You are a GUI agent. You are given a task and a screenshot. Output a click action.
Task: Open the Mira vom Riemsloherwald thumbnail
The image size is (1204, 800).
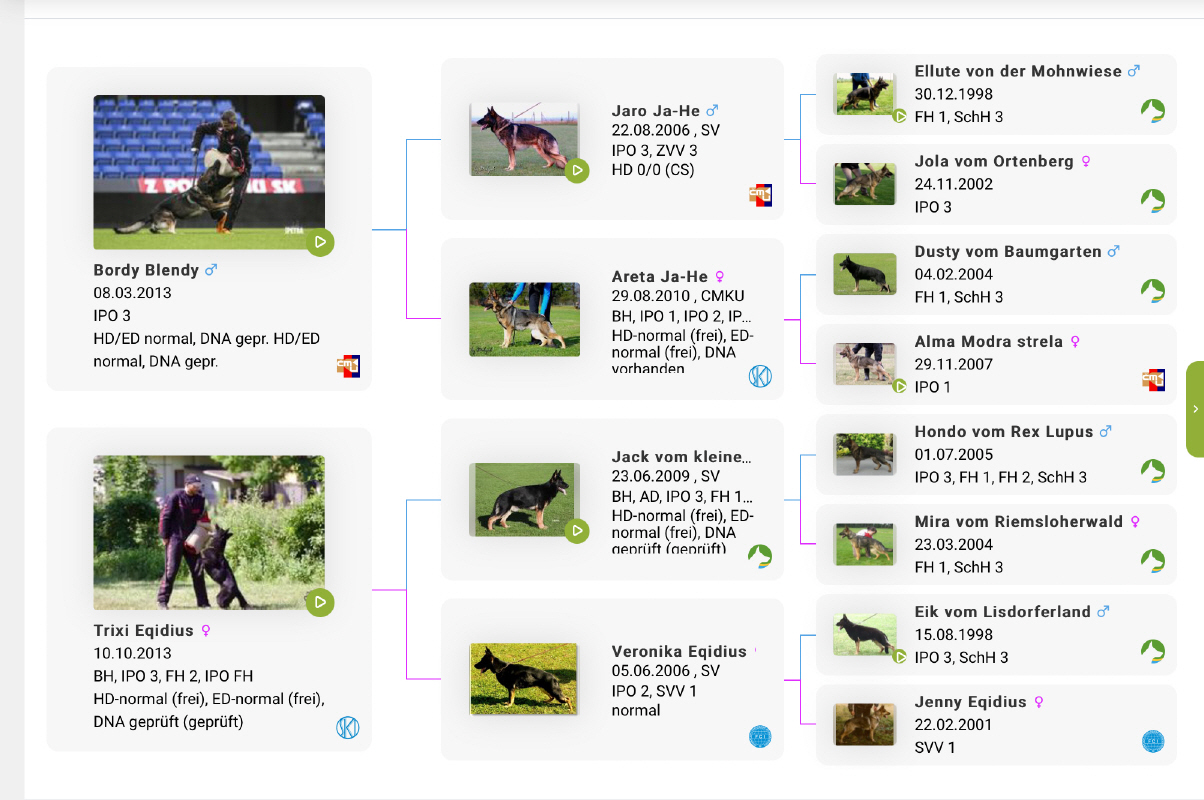click(865, 544)
